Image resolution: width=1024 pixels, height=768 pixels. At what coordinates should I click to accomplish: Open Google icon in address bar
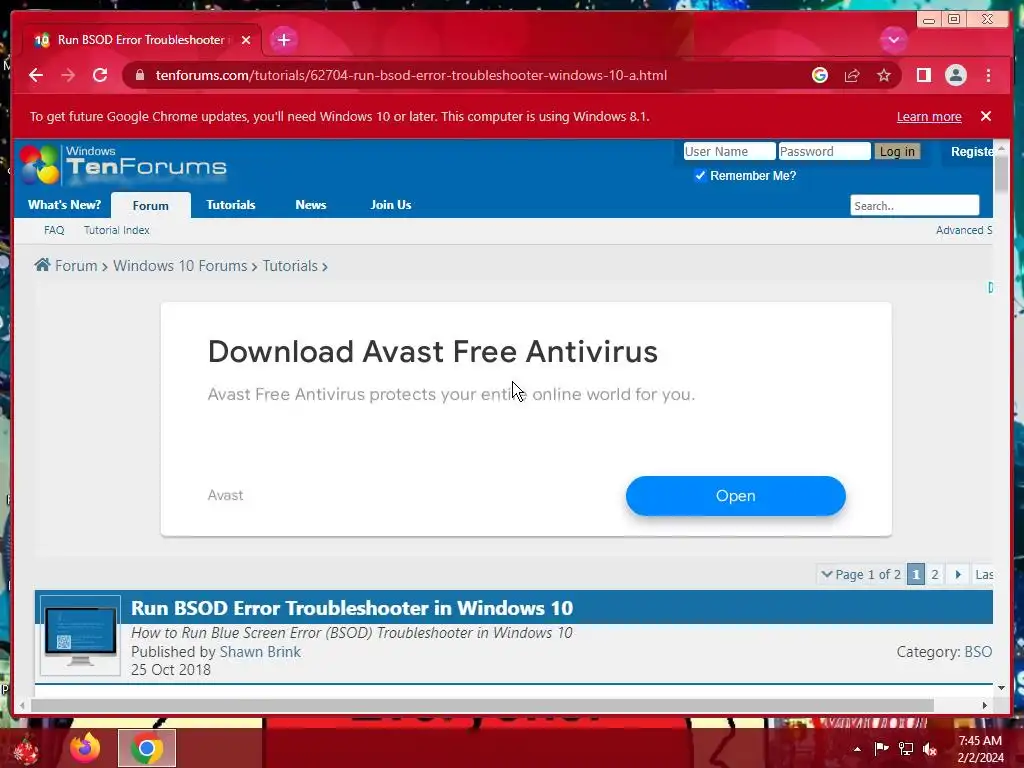(820, 75)
